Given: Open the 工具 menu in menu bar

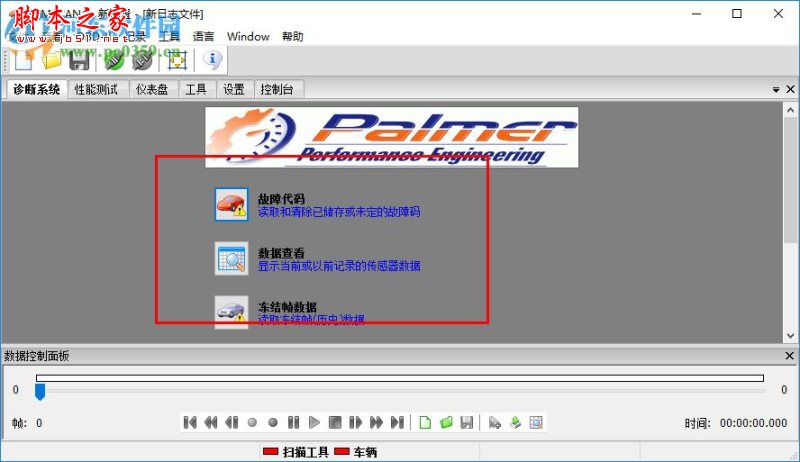Looking at the screenshot, I should point(169,36).
